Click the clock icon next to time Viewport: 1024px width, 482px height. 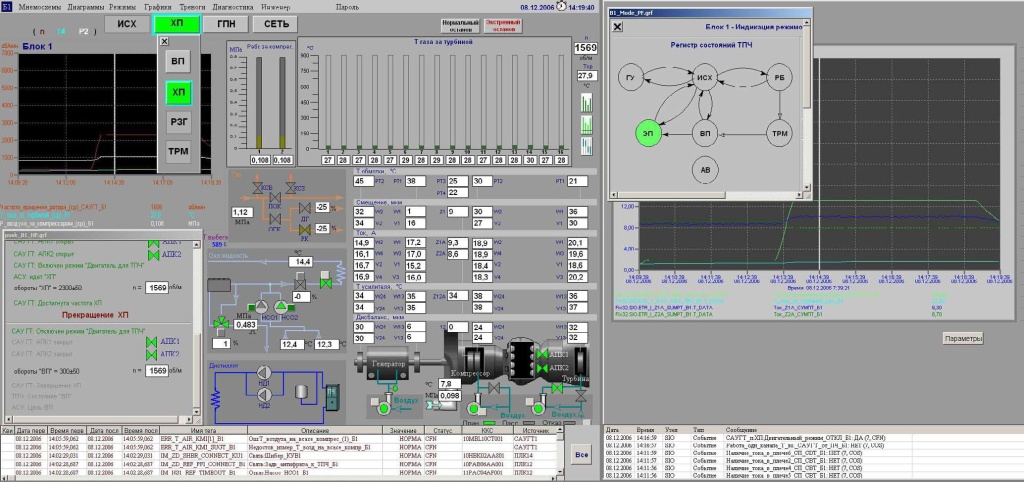561,6
